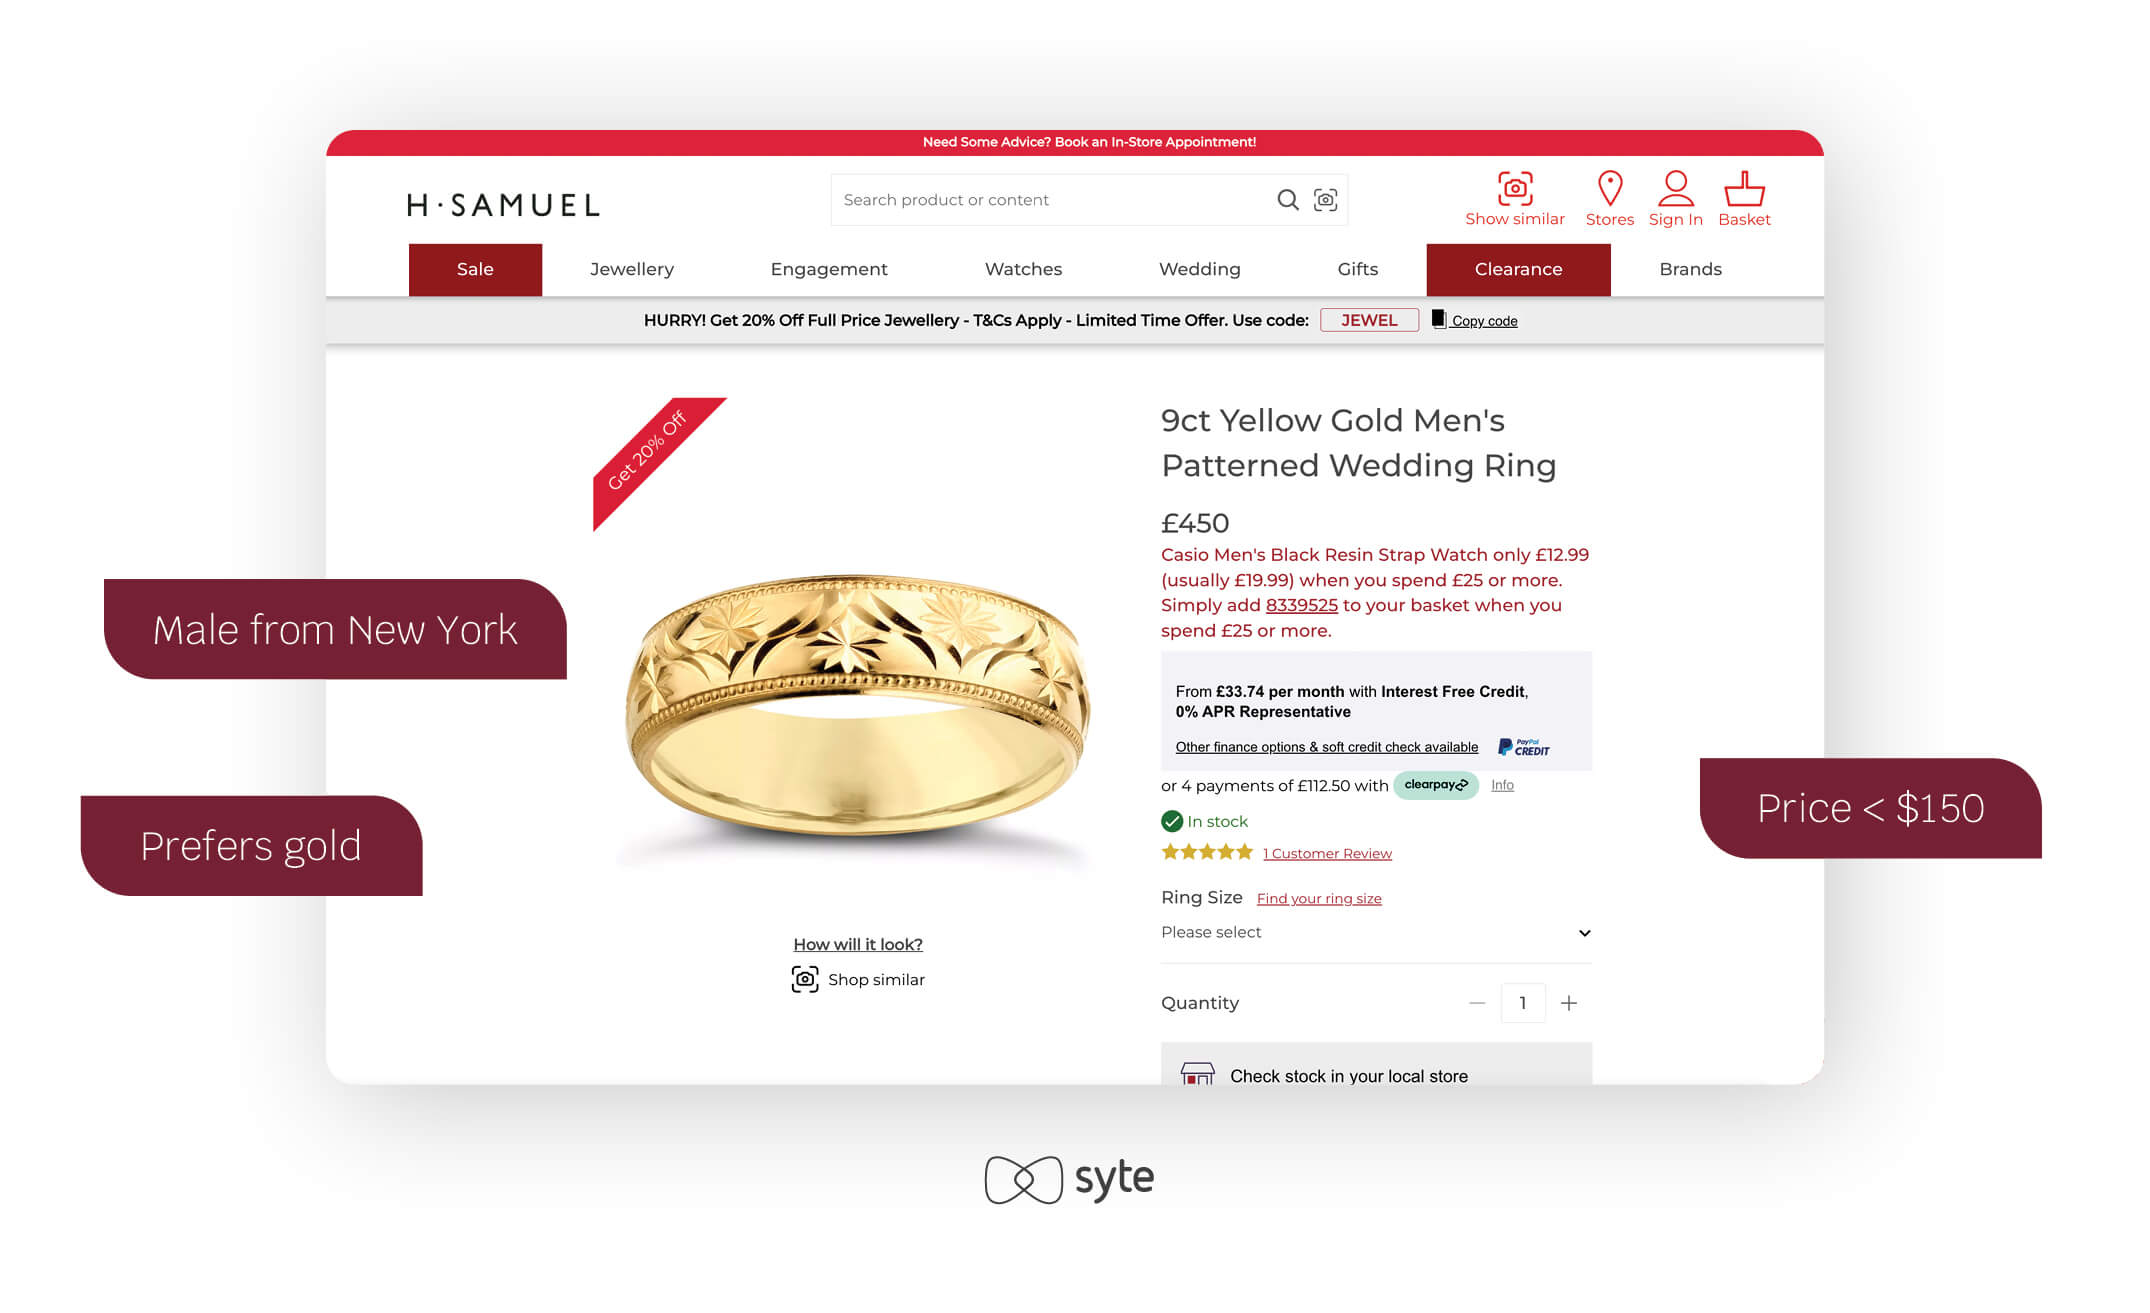Click the Shop similar camera icon
Screen dimensions: 2150x1313
[x=804, y=979]
